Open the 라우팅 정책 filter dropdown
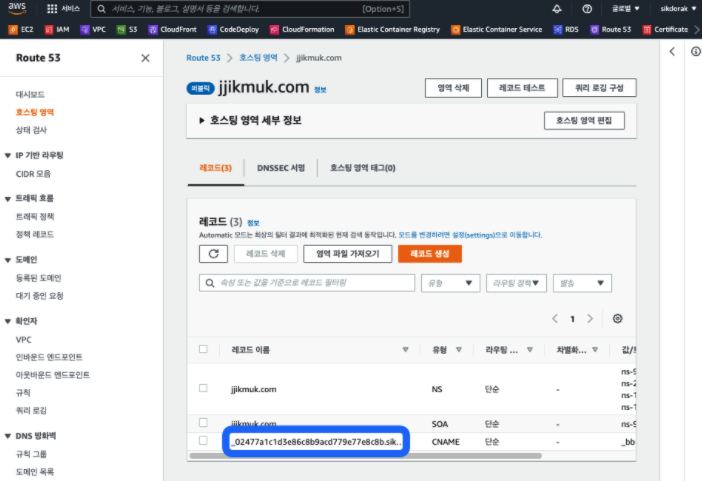This screenshot has height=481, width=702. click(x=516, y=283)
